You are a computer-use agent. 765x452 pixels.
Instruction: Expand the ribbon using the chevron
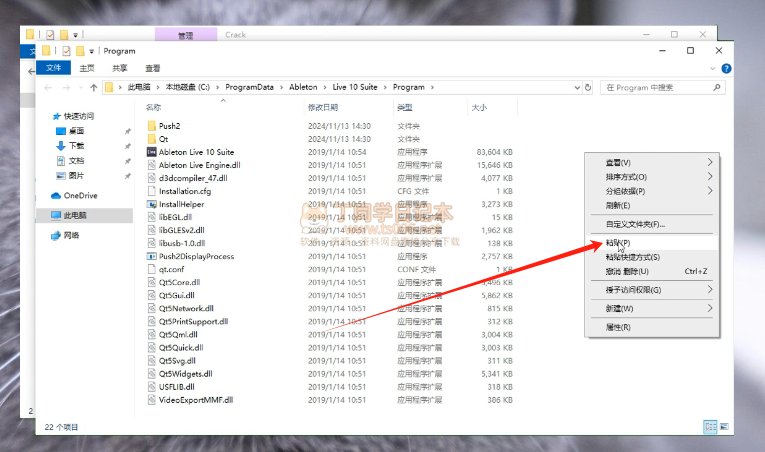713,69
